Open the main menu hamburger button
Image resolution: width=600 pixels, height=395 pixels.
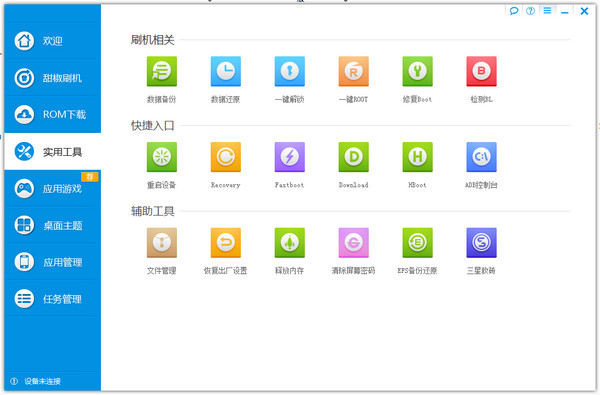pos(547,11)
